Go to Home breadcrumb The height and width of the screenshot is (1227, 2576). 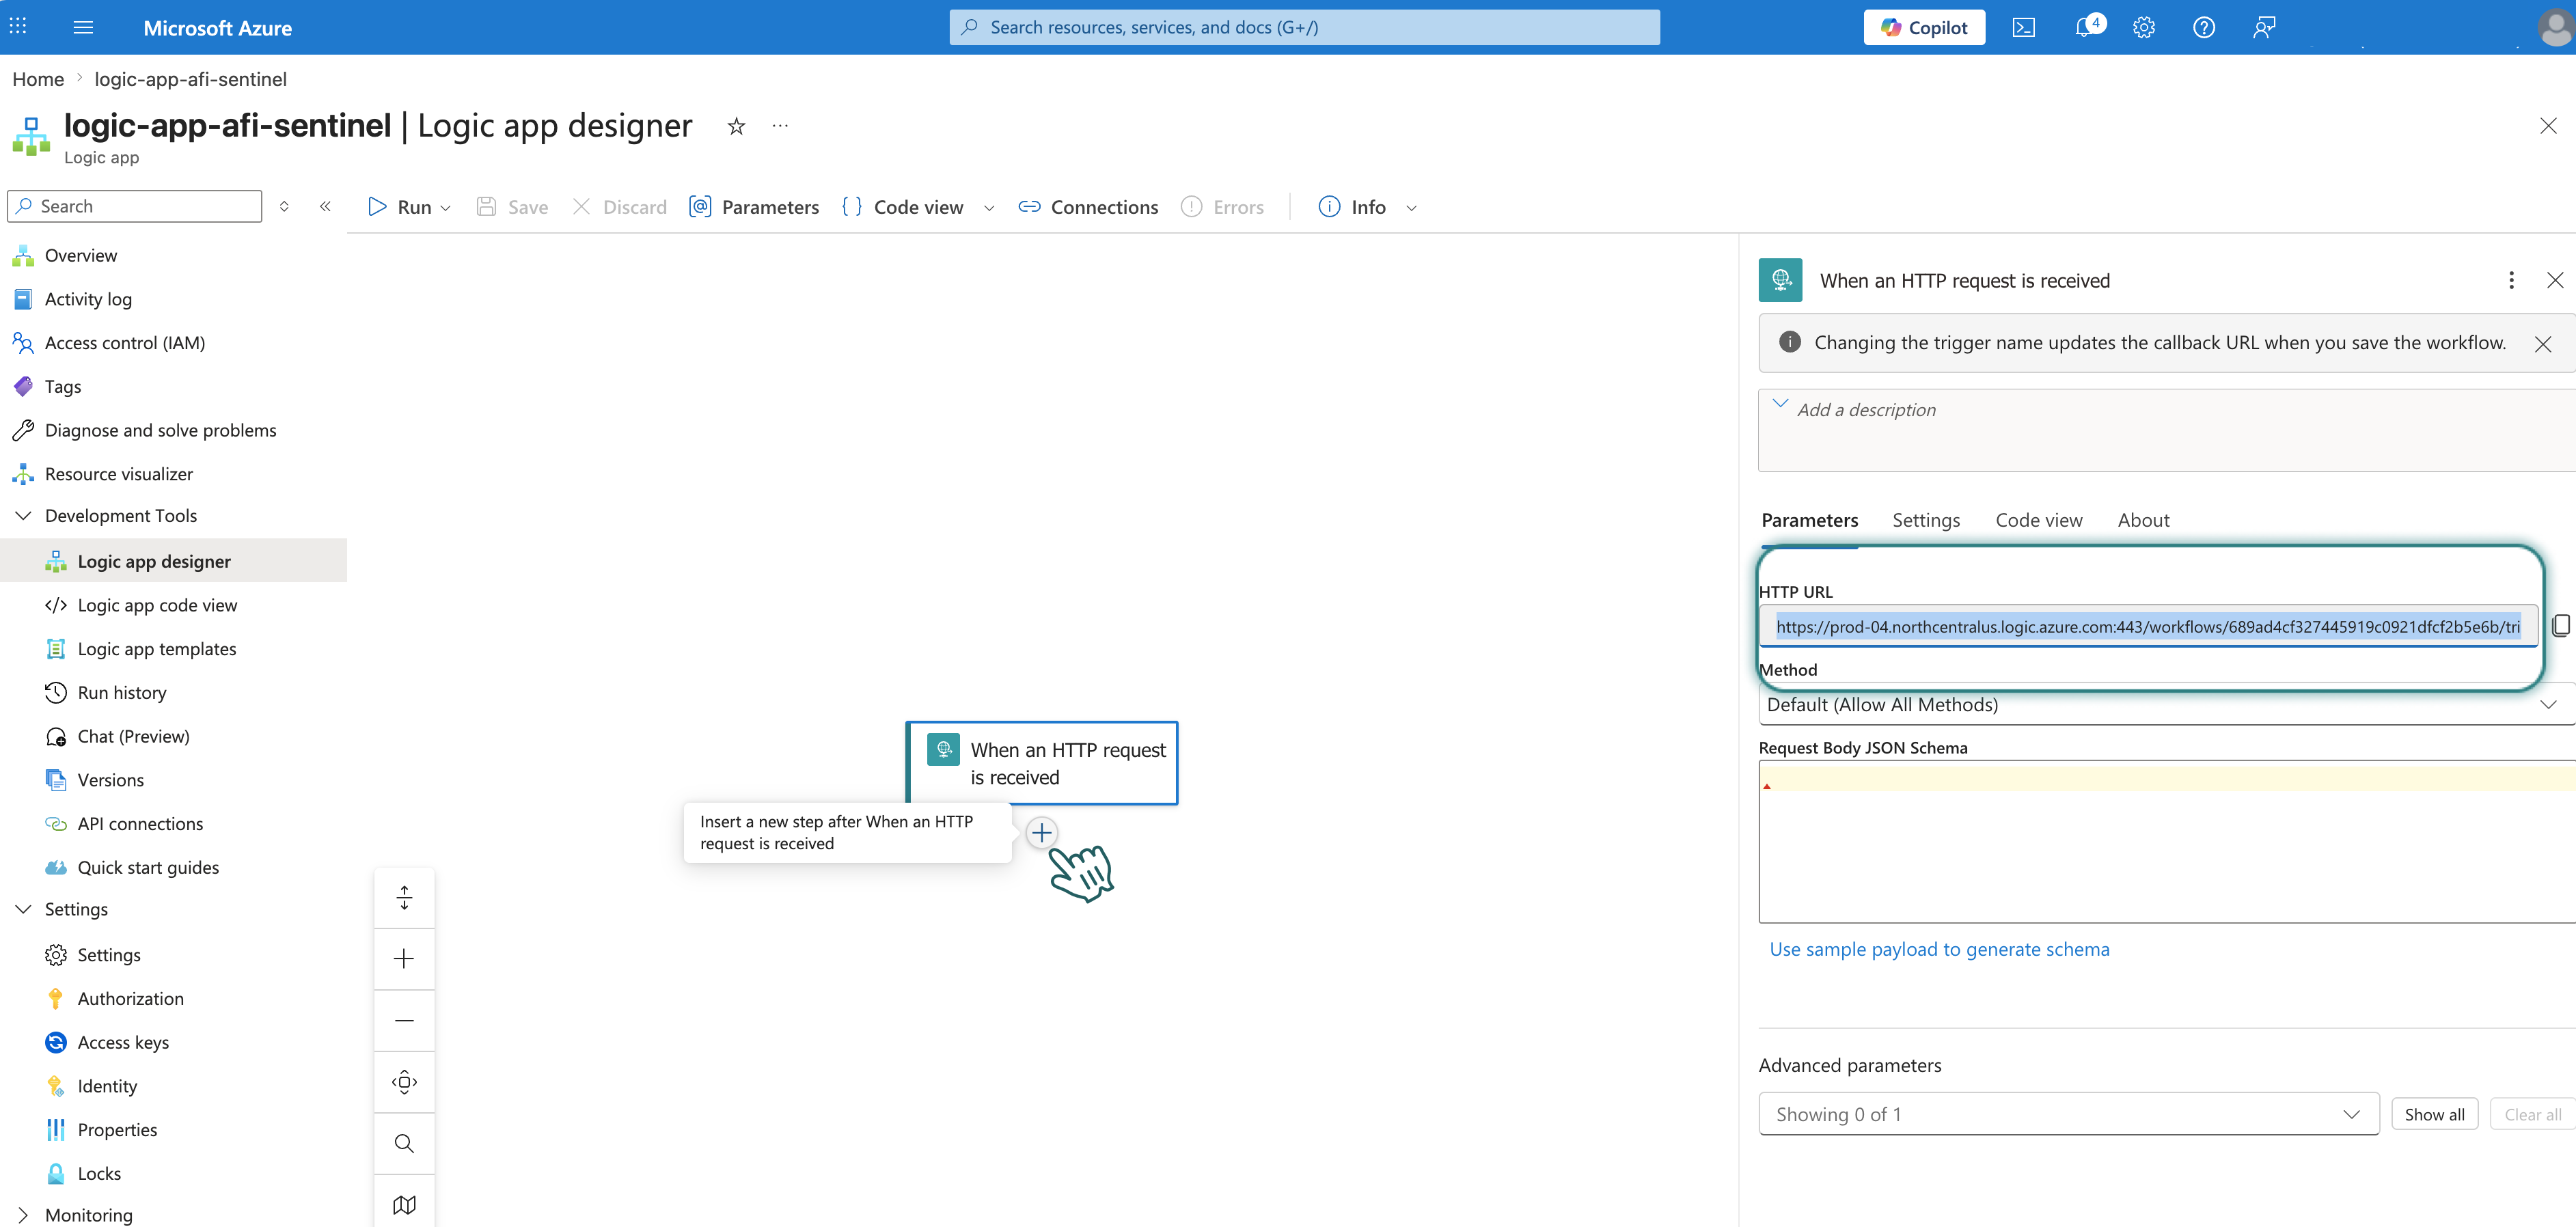(x=38, y=79)
